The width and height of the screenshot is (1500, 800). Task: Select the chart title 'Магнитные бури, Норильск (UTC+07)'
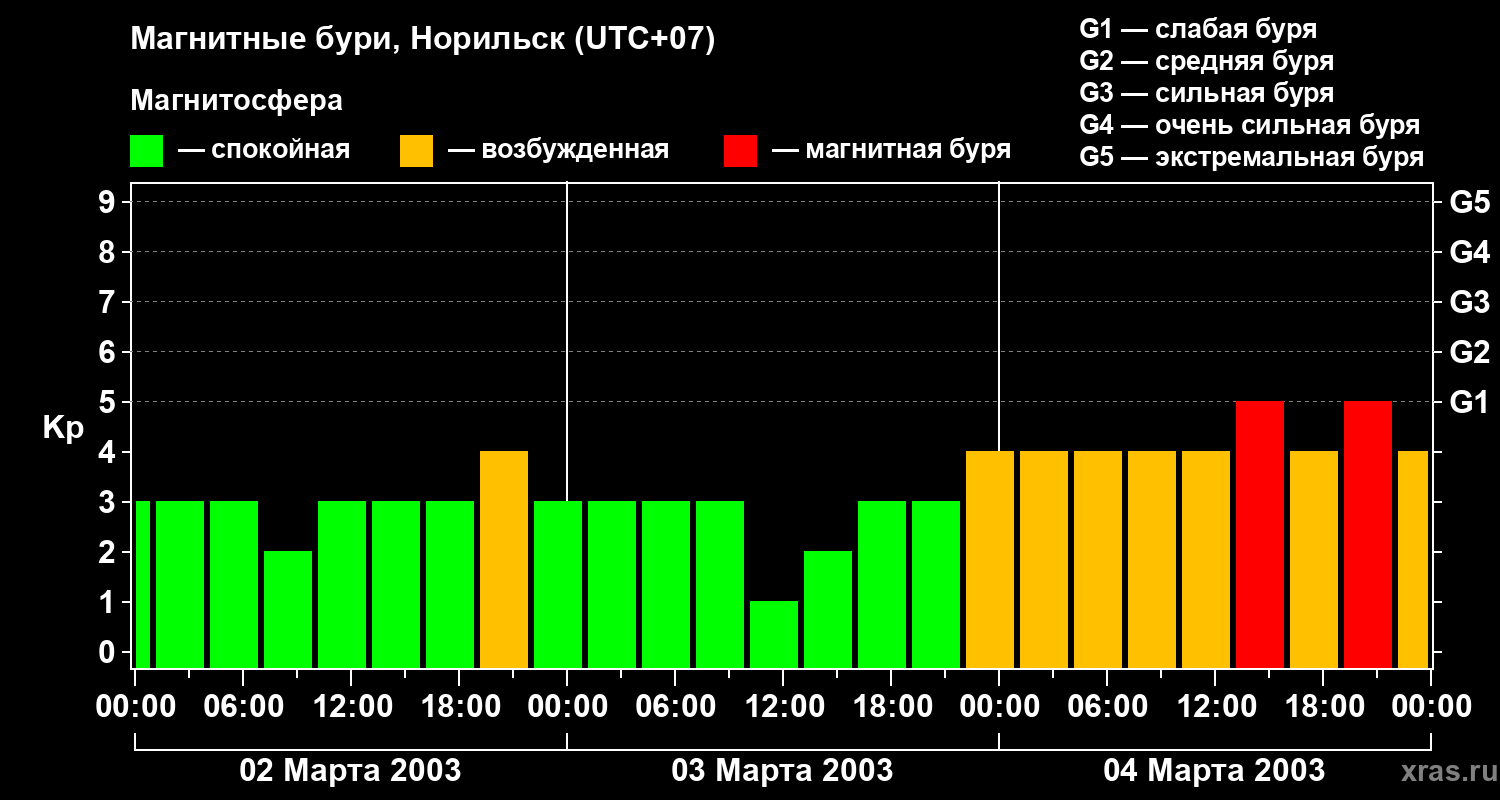(423, 40)
